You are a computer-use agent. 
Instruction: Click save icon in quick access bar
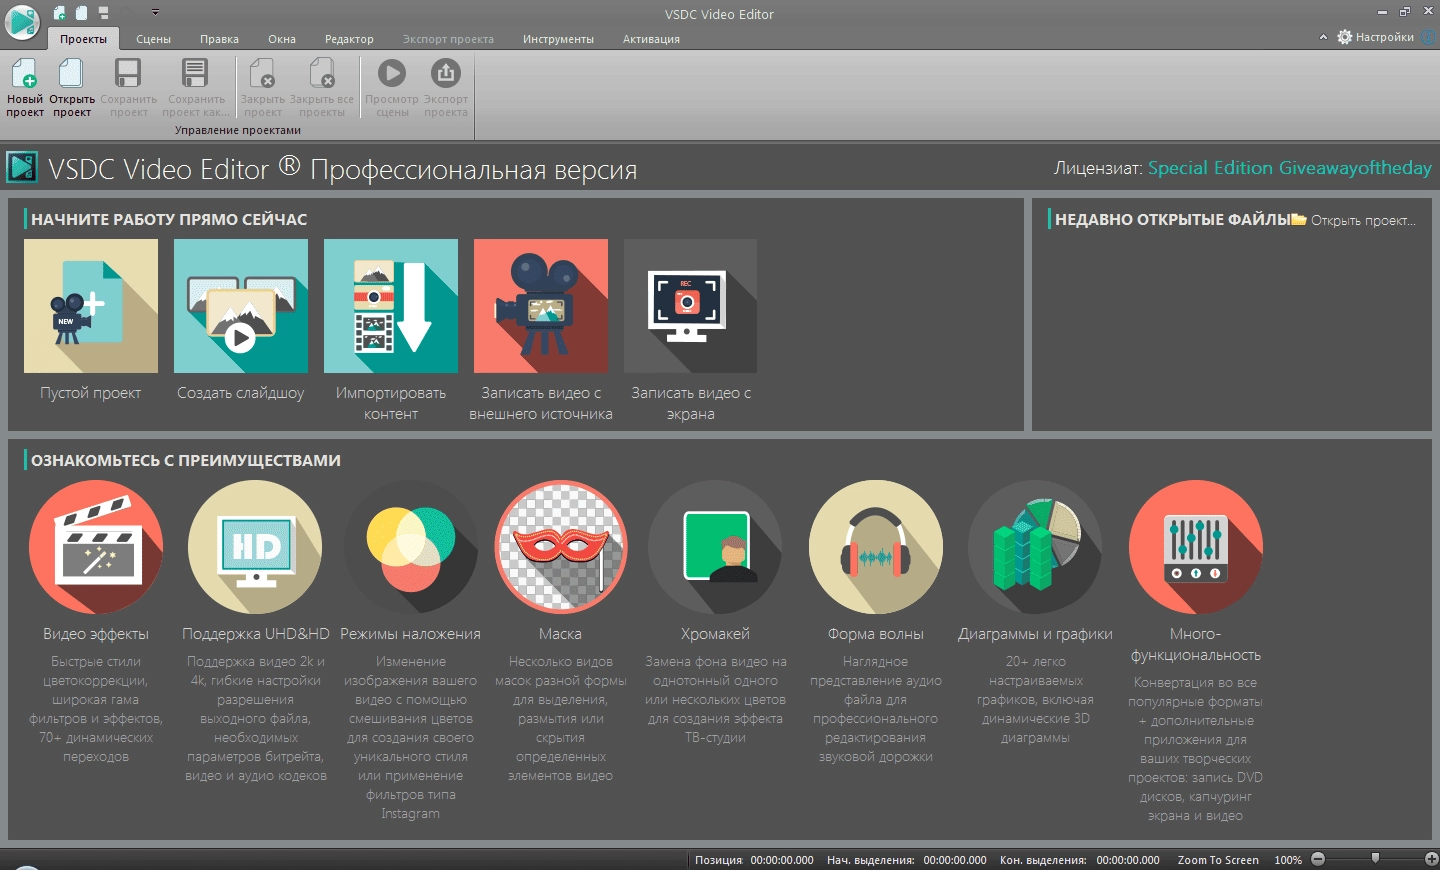[x=103, y=13]
